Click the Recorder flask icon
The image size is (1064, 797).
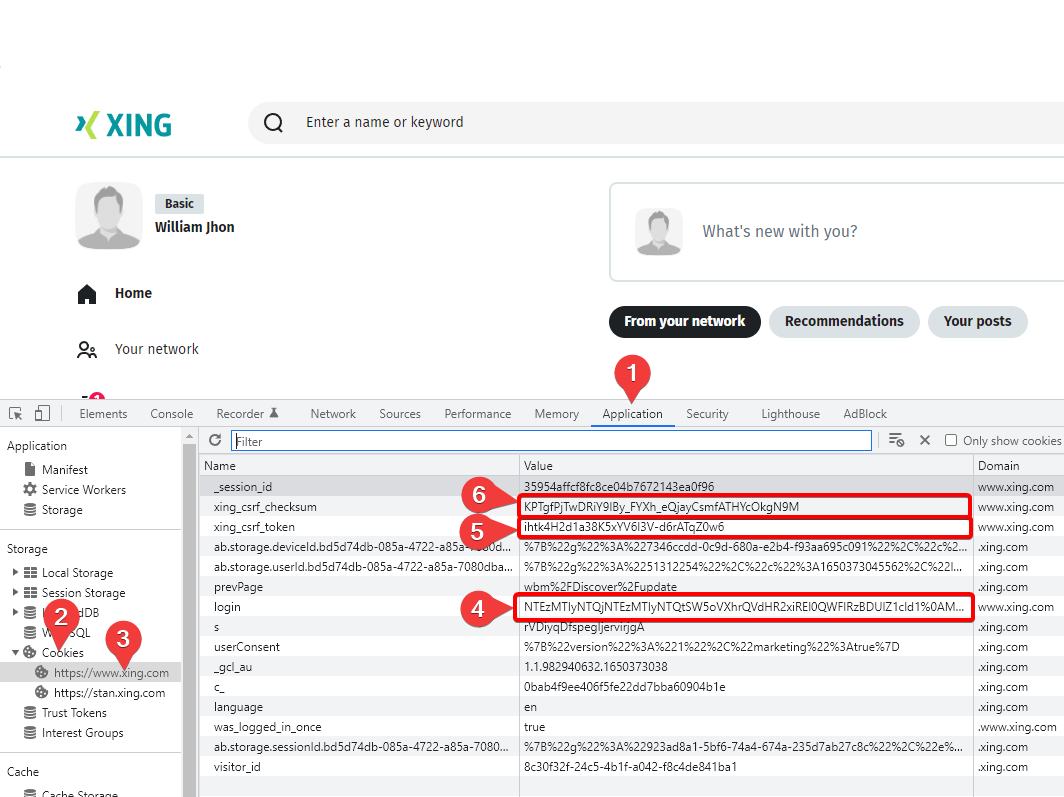(274, 412)
